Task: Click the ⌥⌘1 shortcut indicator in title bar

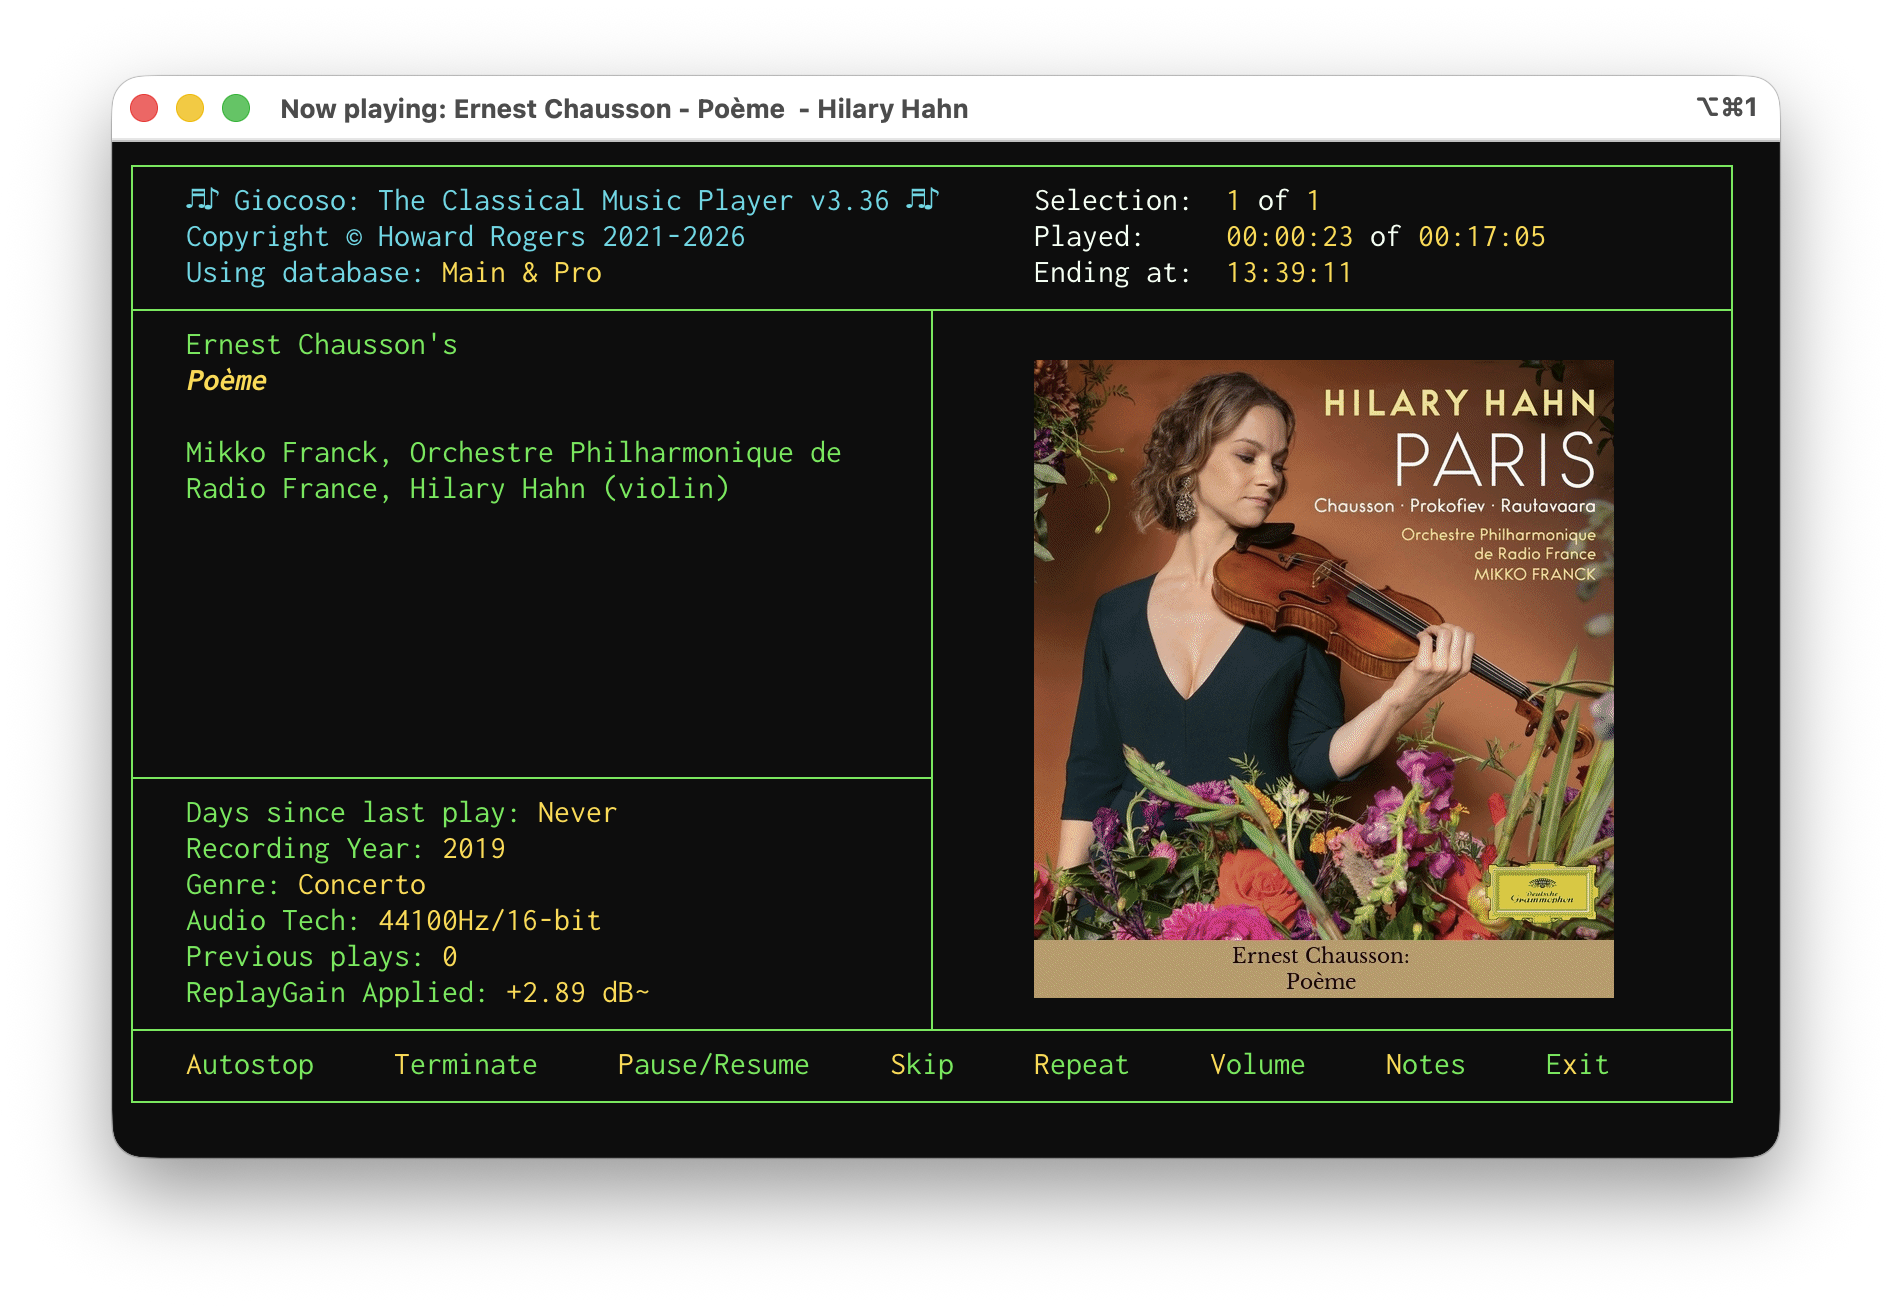Action: click(1726, 107)
